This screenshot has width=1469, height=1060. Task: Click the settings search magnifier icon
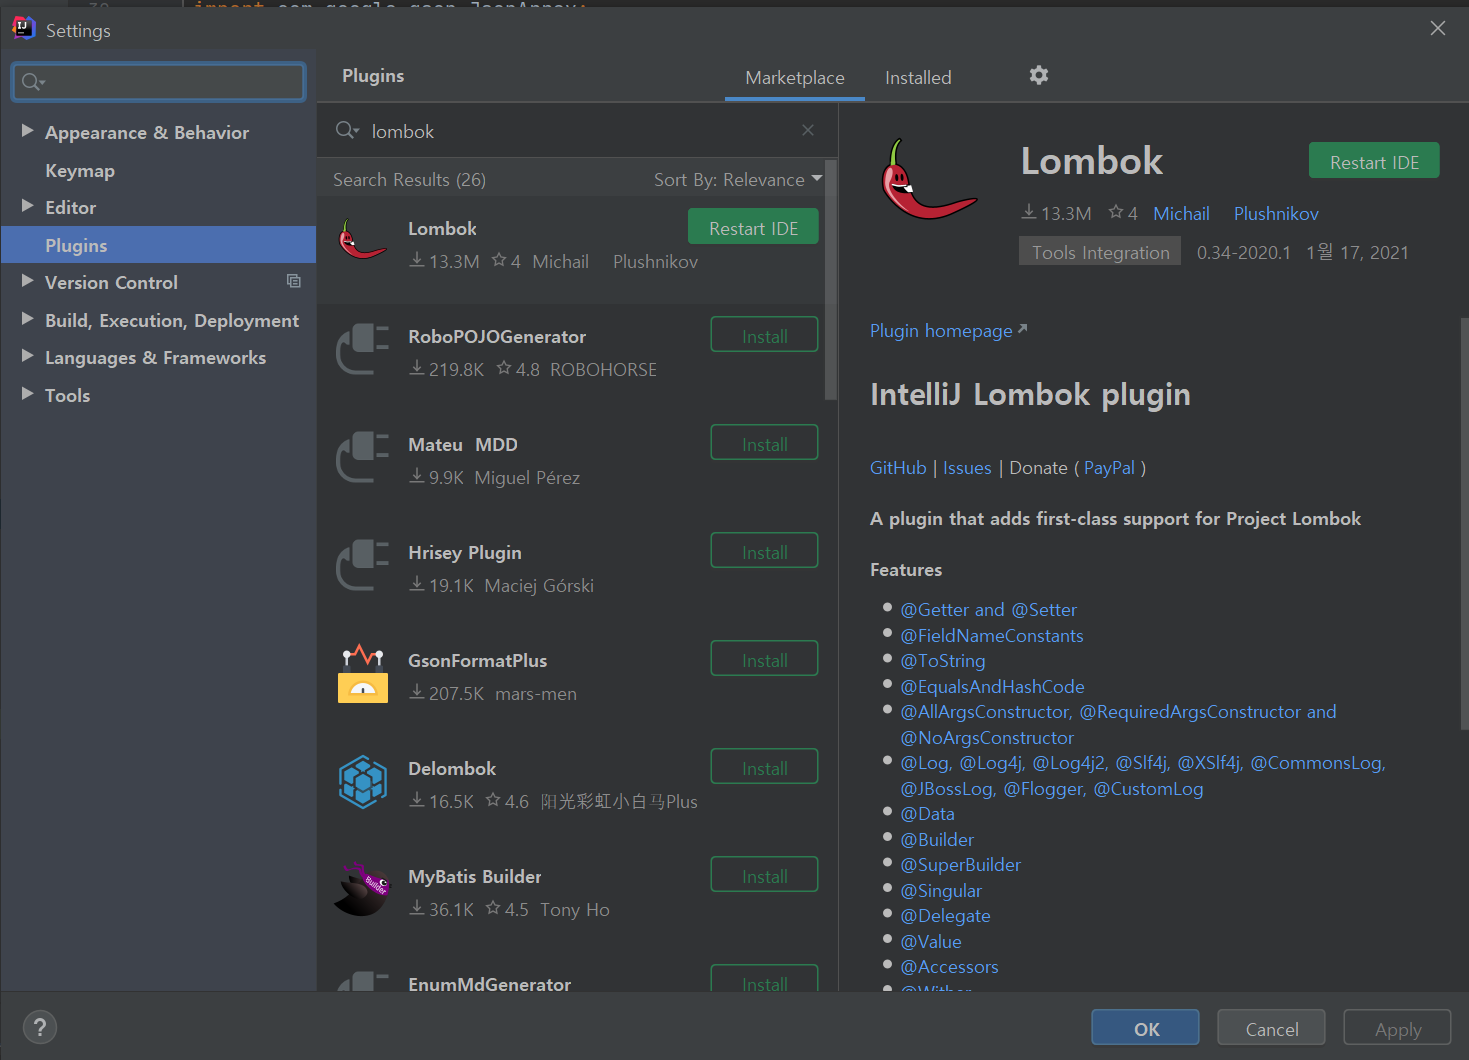tap(32, 82)
